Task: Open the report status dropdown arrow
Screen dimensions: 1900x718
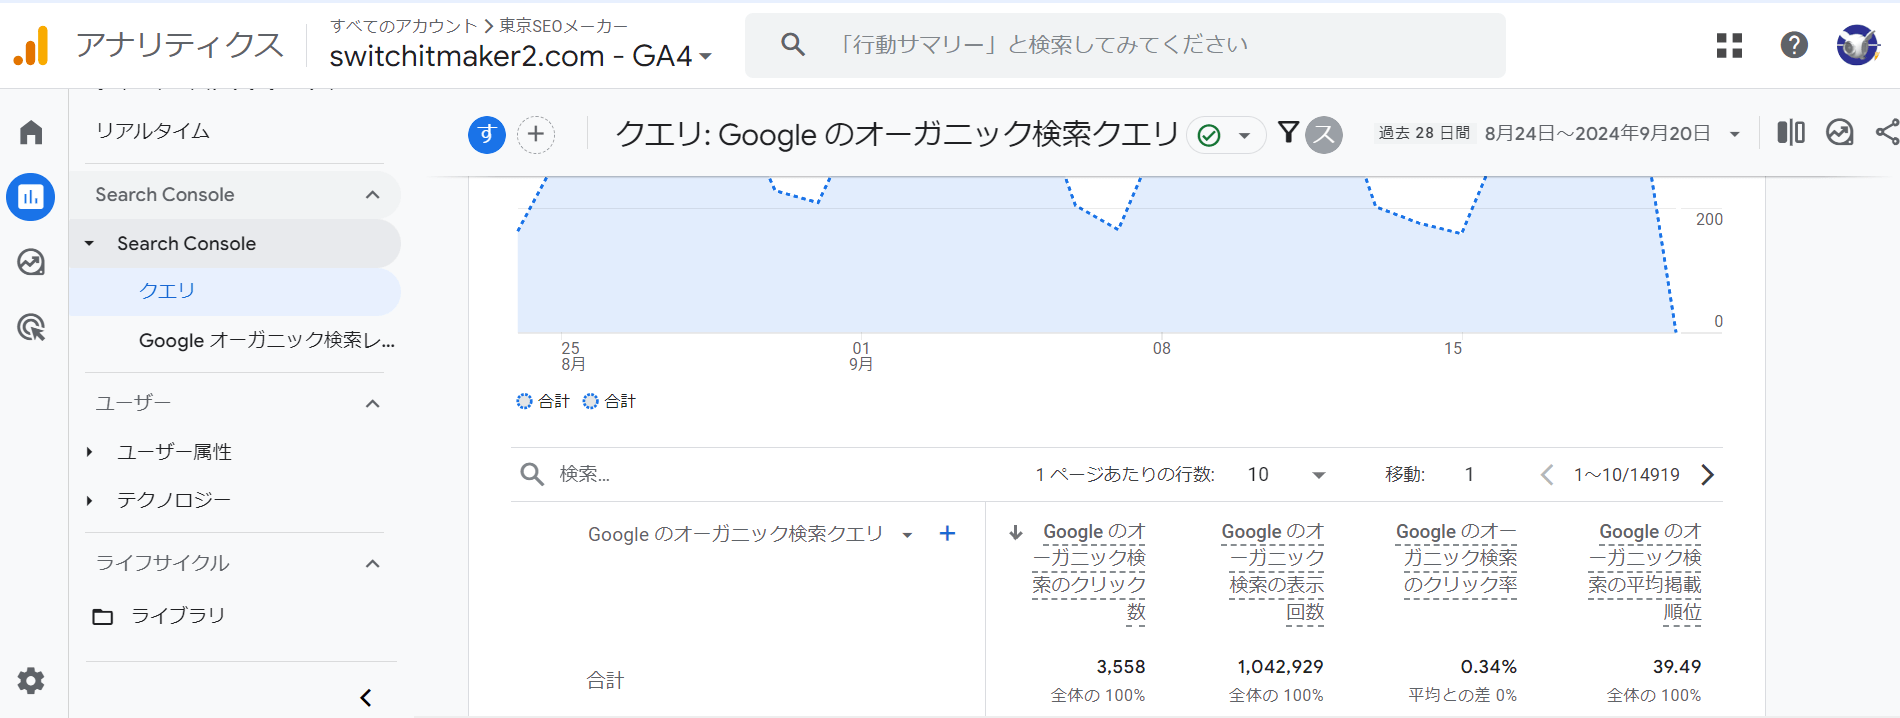Action: [1244, 135]
